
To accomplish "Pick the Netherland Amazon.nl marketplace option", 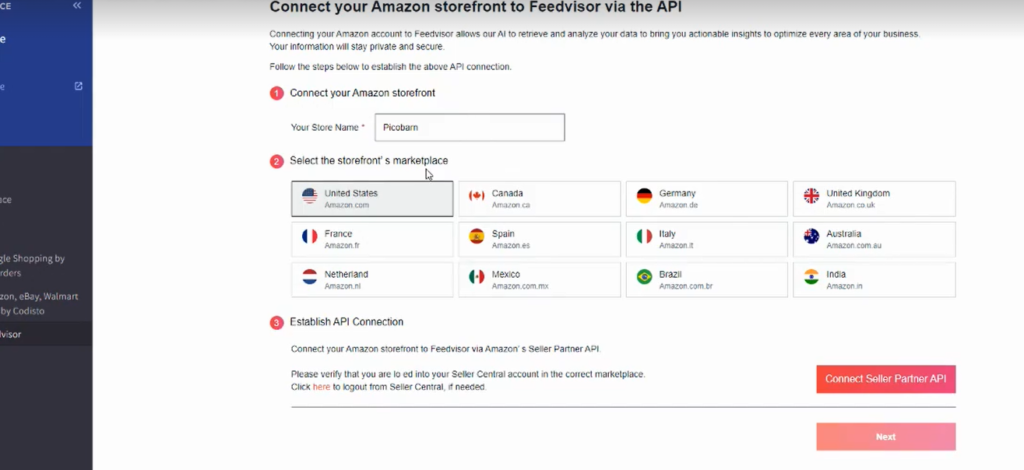I will pos(372,279).
